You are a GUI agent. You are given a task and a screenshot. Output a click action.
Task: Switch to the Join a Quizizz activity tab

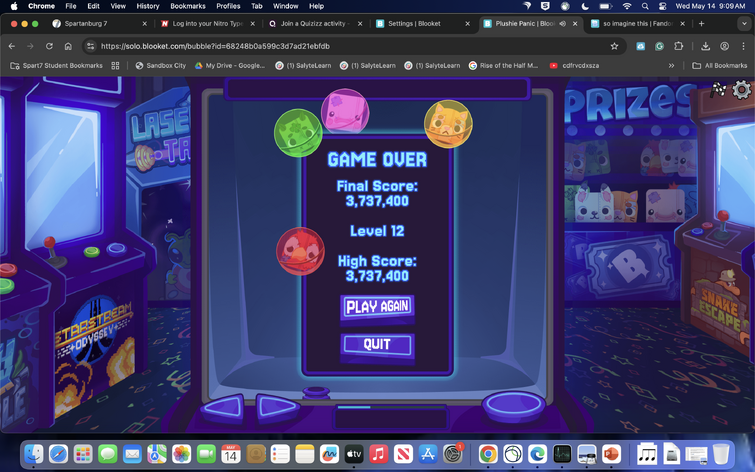[315, 24]
